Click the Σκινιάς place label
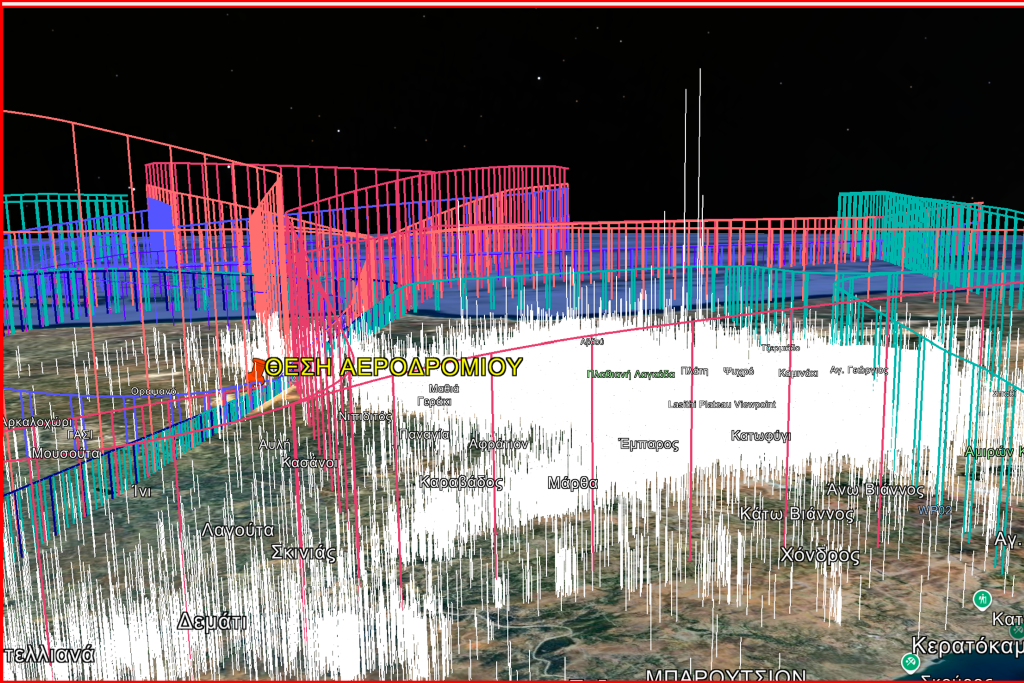This screenshot has width=1024, height=683. tap(304, 553)
